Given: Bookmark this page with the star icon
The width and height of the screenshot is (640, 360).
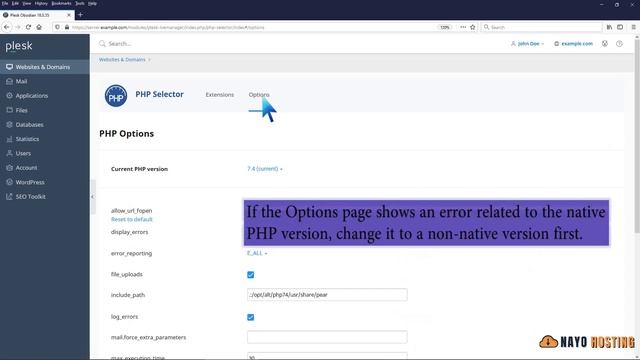Looking at the screenshot, I should tap(473, 27).
